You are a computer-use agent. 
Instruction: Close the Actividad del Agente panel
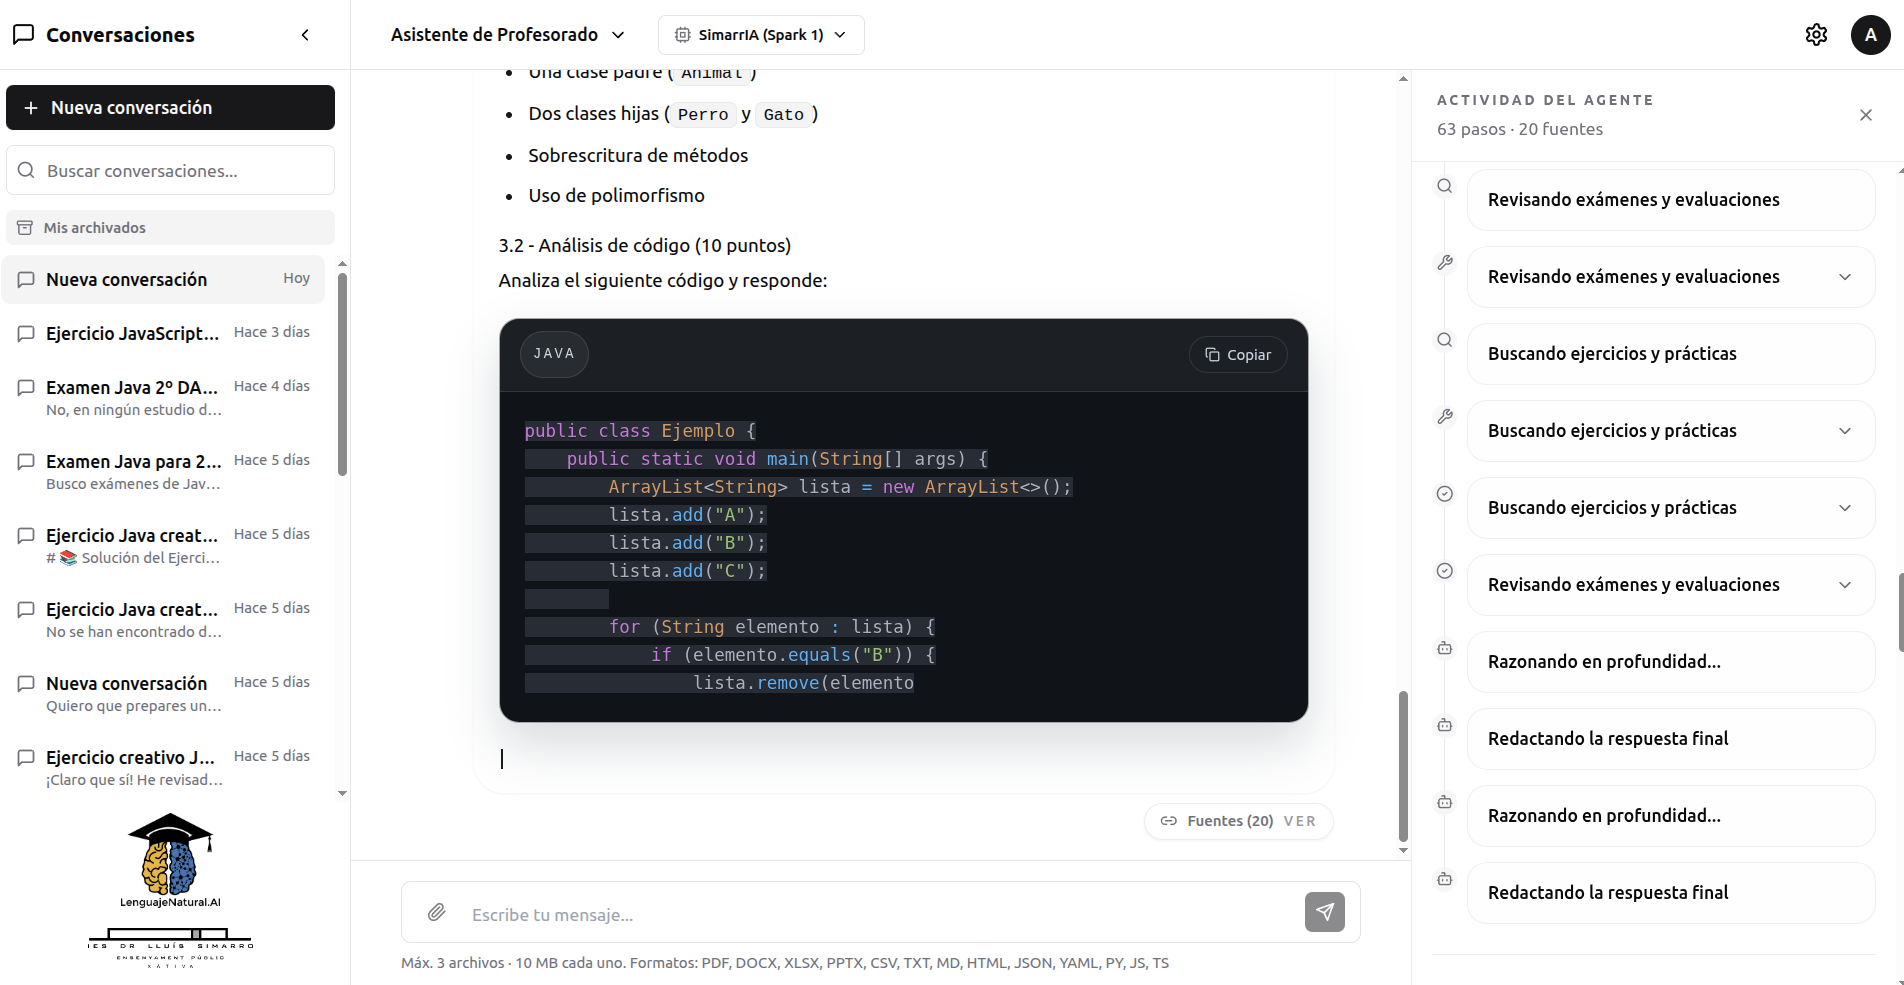click(x=1866, y=115)
